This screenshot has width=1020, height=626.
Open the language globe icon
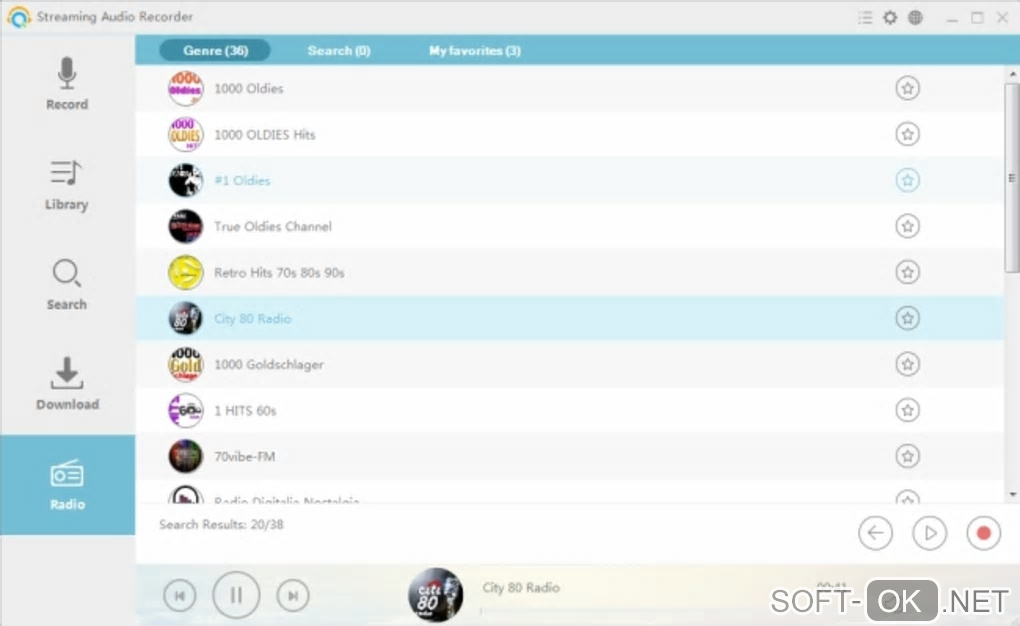click(915, 18)
